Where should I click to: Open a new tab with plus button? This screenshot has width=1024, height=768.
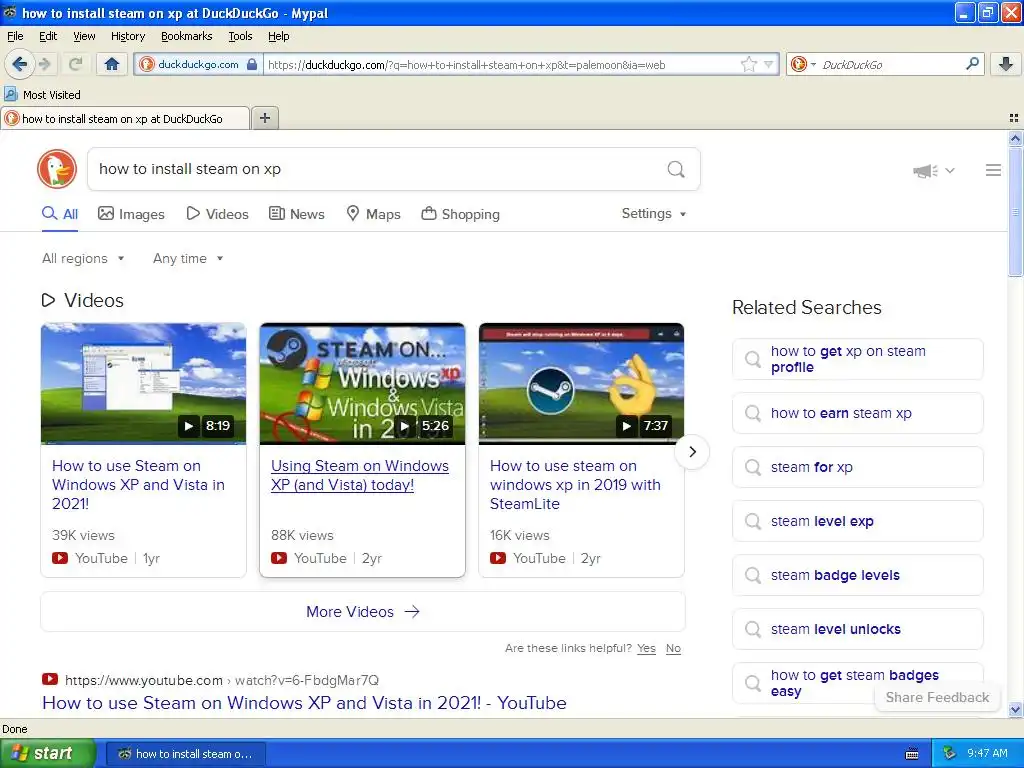pyautogui.click(x=264, y=118)
